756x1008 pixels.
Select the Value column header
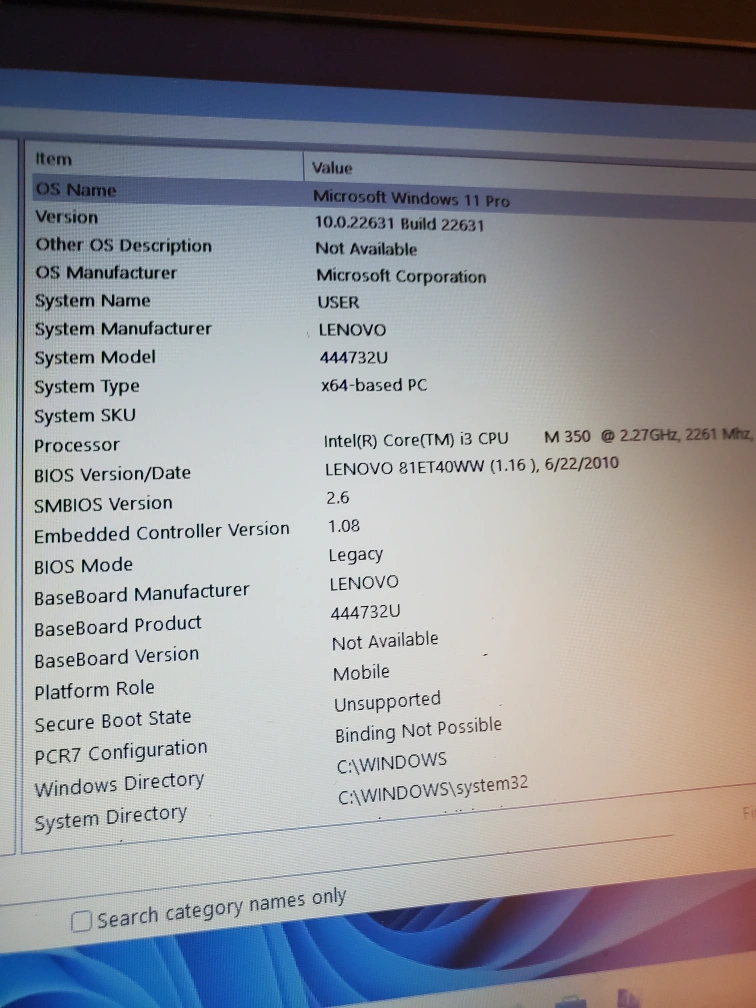point(332,168)
